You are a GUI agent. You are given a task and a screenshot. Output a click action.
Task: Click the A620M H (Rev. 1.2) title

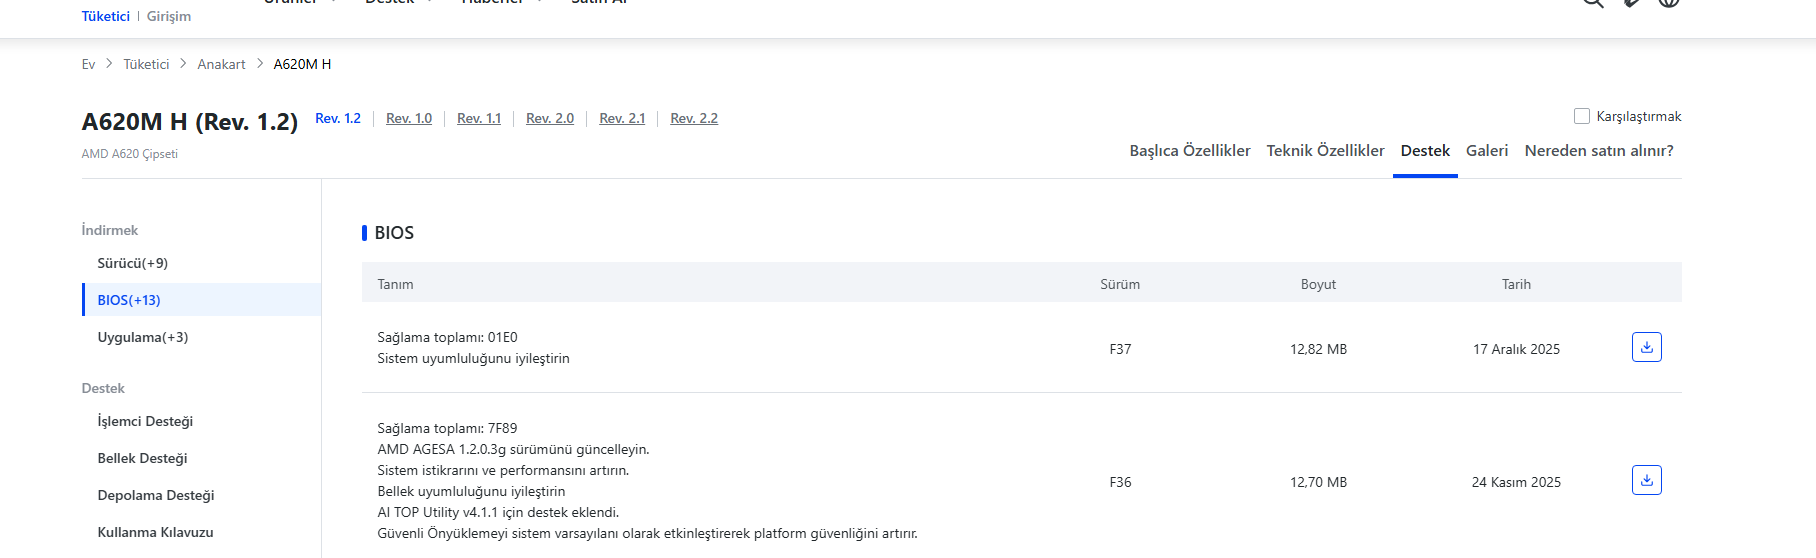click(x=190, y=122)
